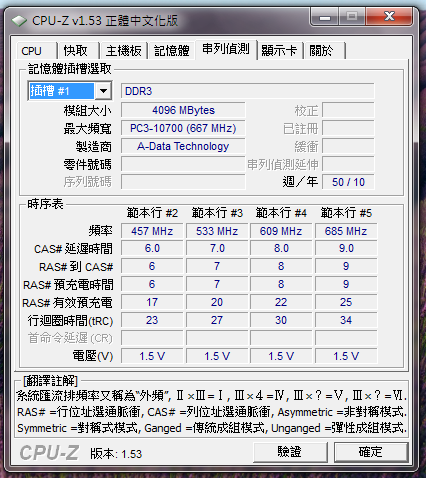
Task: Click the 4096 MBytes module size field
Action: click(183, 110)
